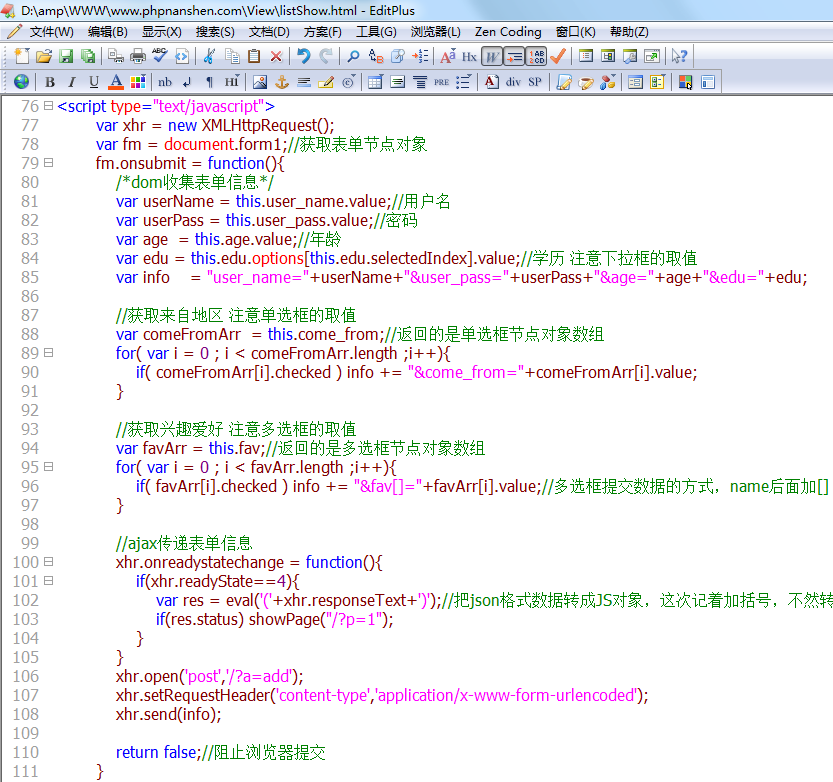Toggle Word Wrap (W) button

(x=492, y=56)
